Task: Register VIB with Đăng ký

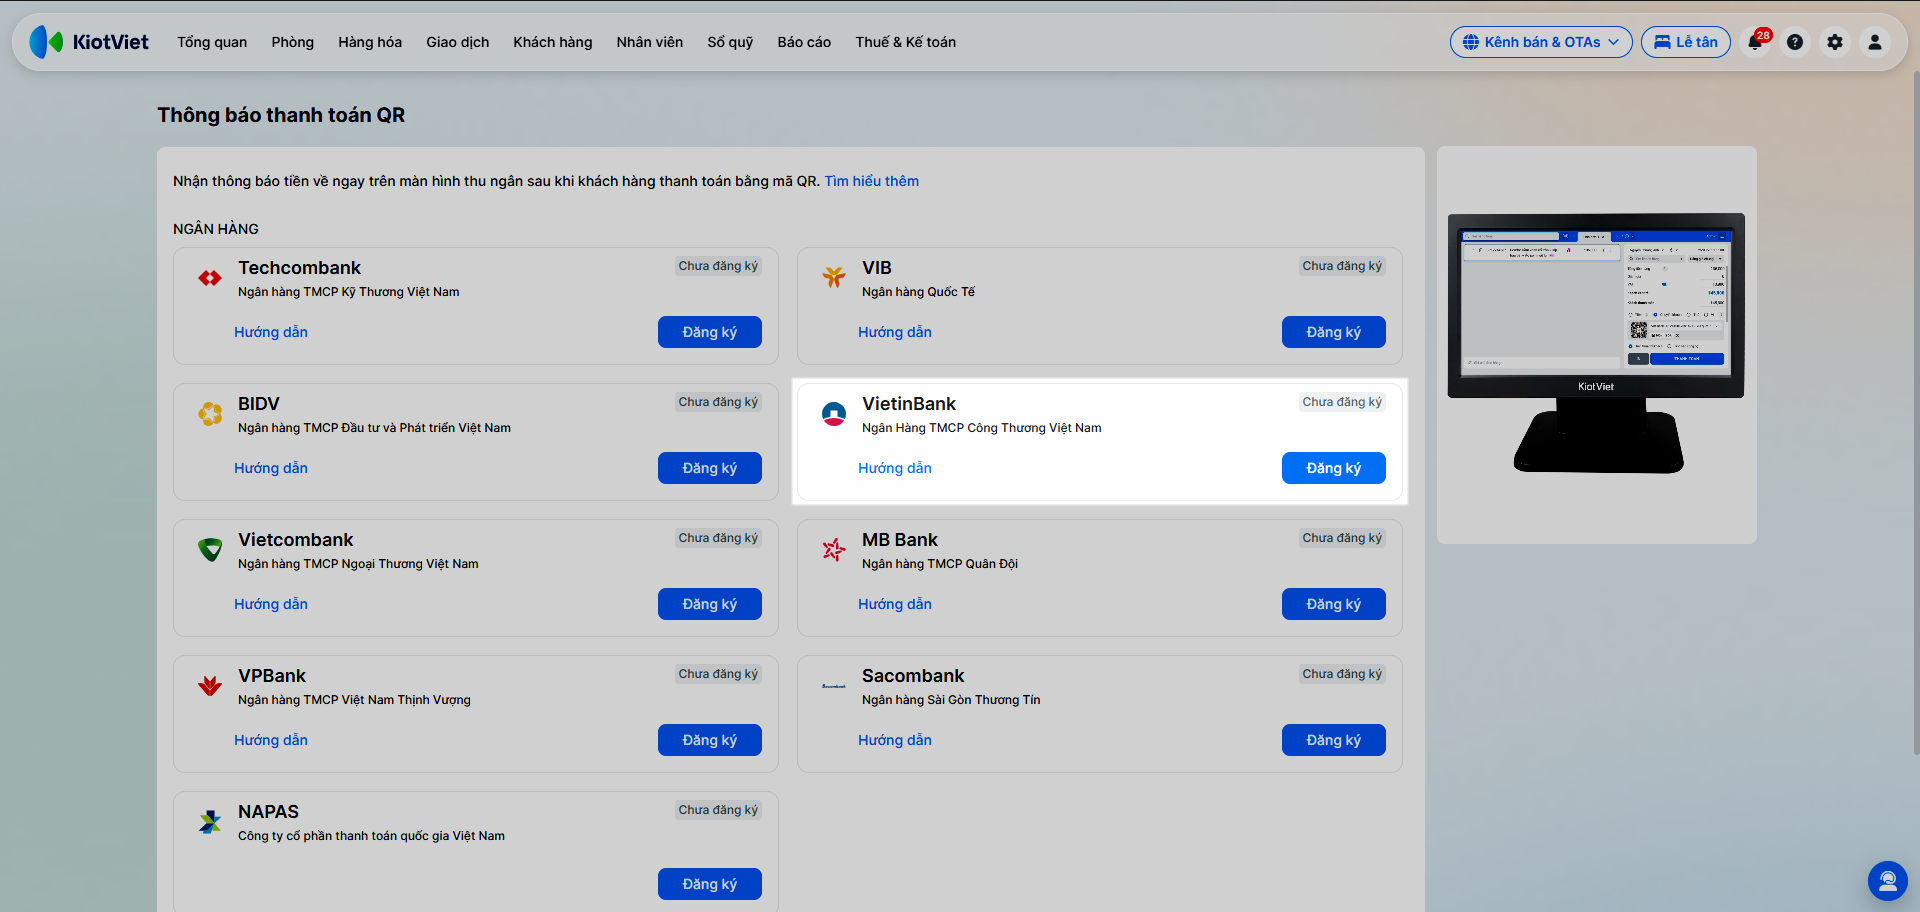Action: pyautogui.click(x=1334, y=332)
